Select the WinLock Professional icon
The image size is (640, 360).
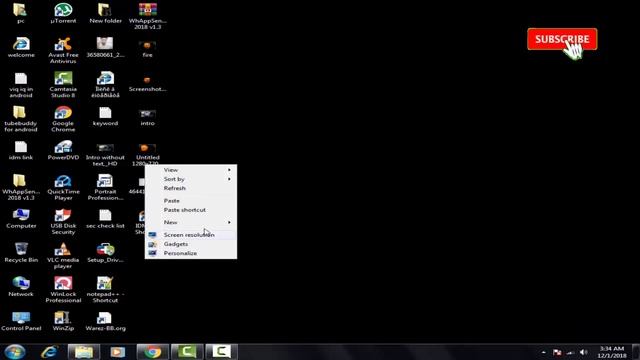[x=63, y=290]
